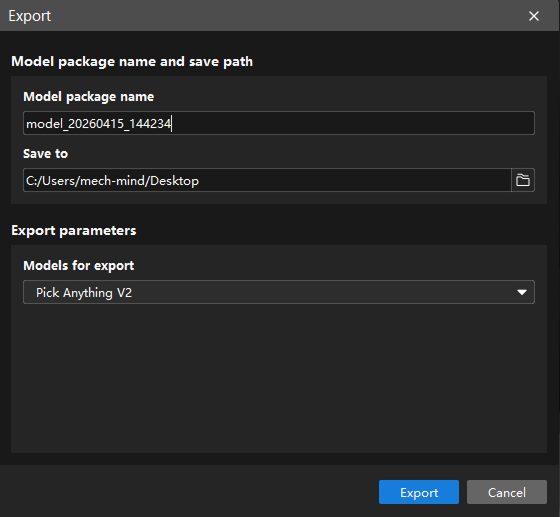Focus the Model package name field

point(279,123)
